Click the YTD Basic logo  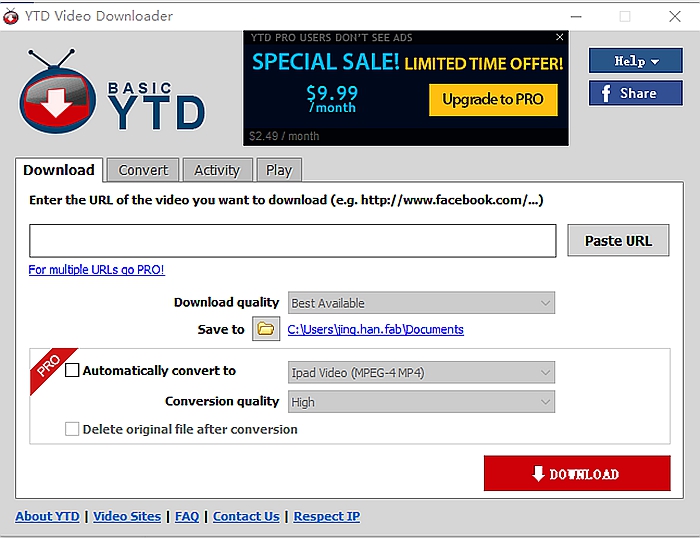[112, 92]
